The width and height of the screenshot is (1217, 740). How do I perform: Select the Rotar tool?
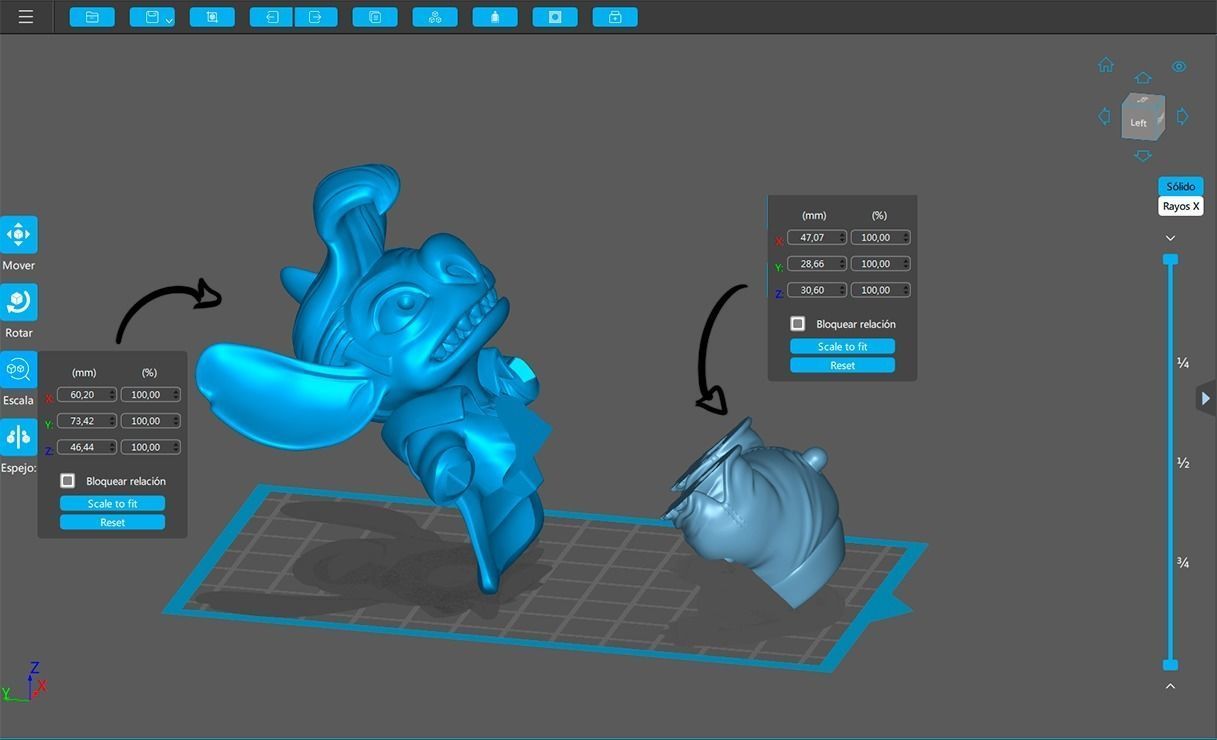tap(19, 302)
